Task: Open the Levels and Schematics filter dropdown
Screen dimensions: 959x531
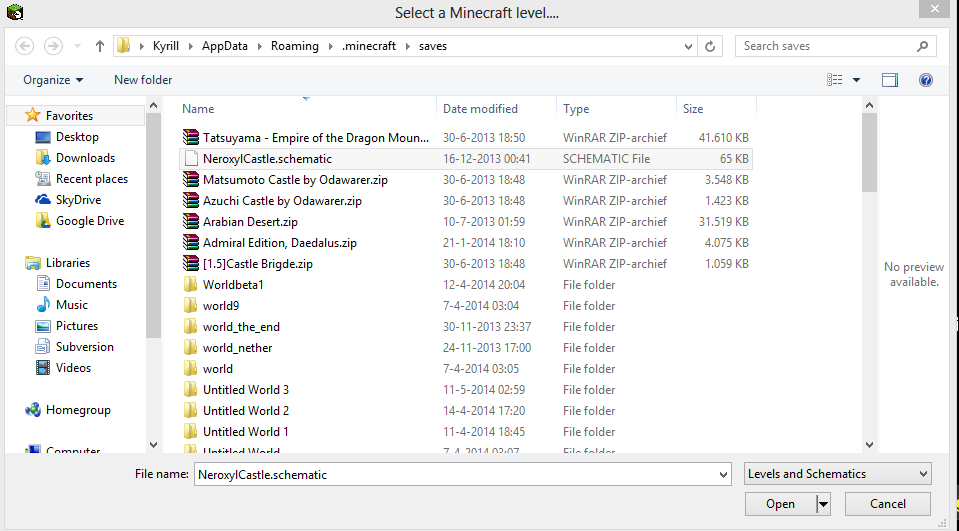Action: (838, 474)
